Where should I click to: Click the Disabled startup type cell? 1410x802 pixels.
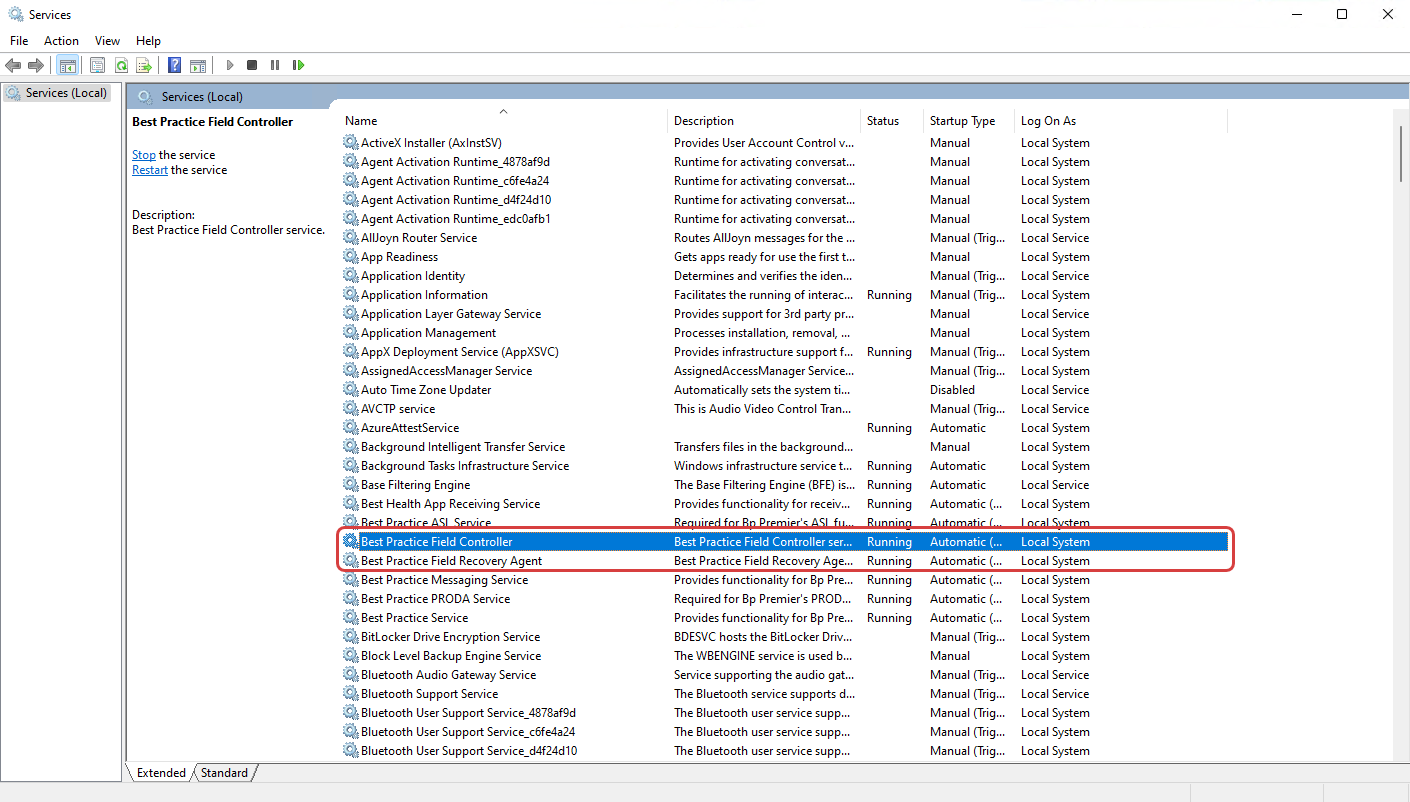[952, 390]
